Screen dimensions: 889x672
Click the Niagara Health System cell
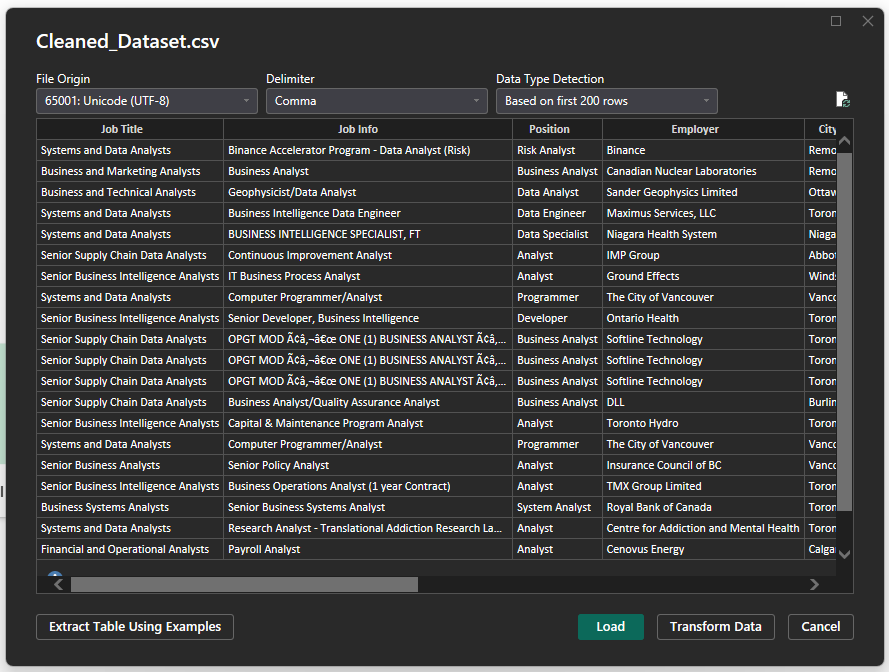(703, 234)
